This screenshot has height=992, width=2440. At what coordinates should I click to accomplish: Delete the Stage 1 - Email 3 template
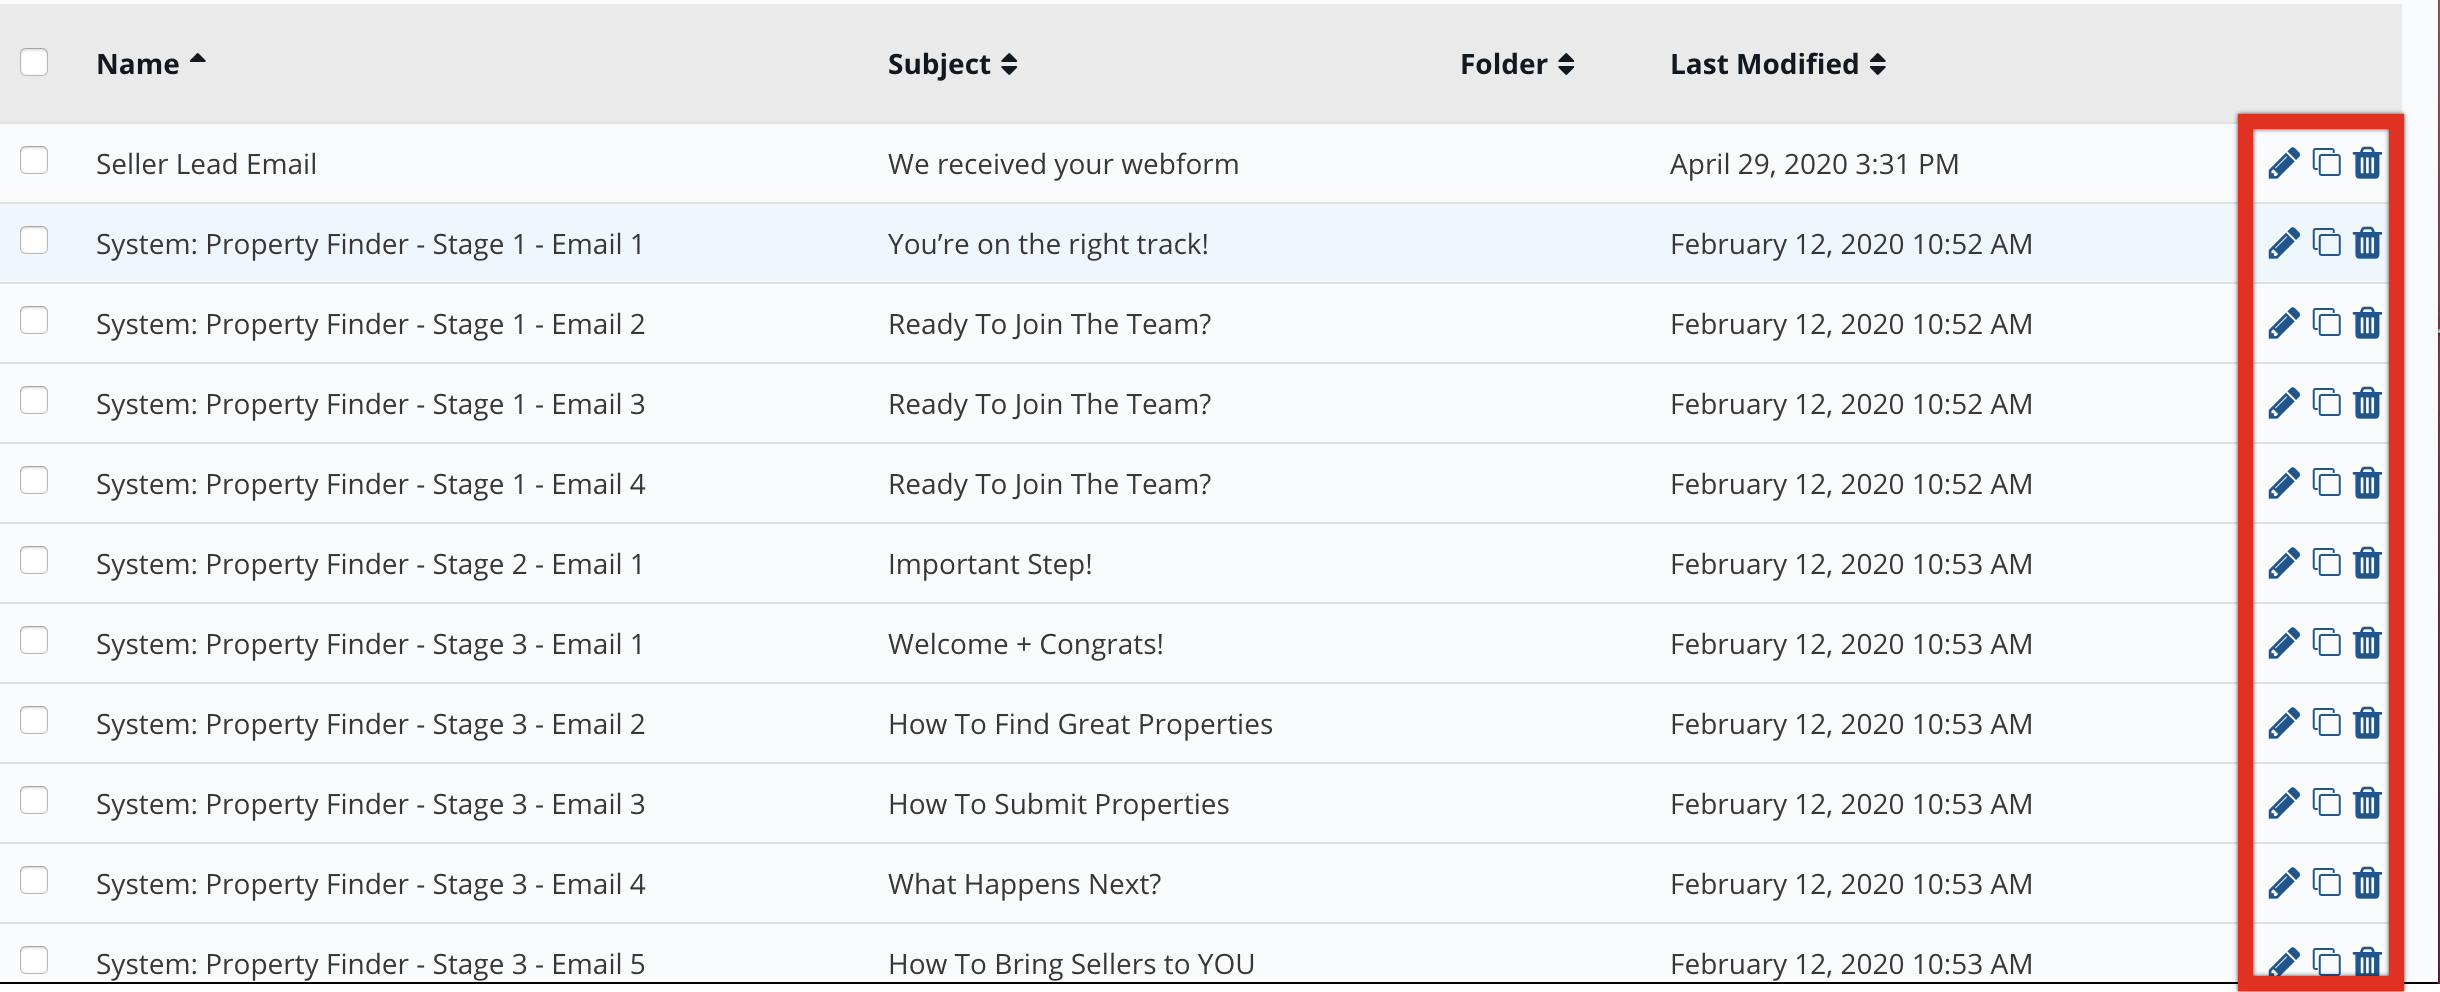[x=2367, y=402]
